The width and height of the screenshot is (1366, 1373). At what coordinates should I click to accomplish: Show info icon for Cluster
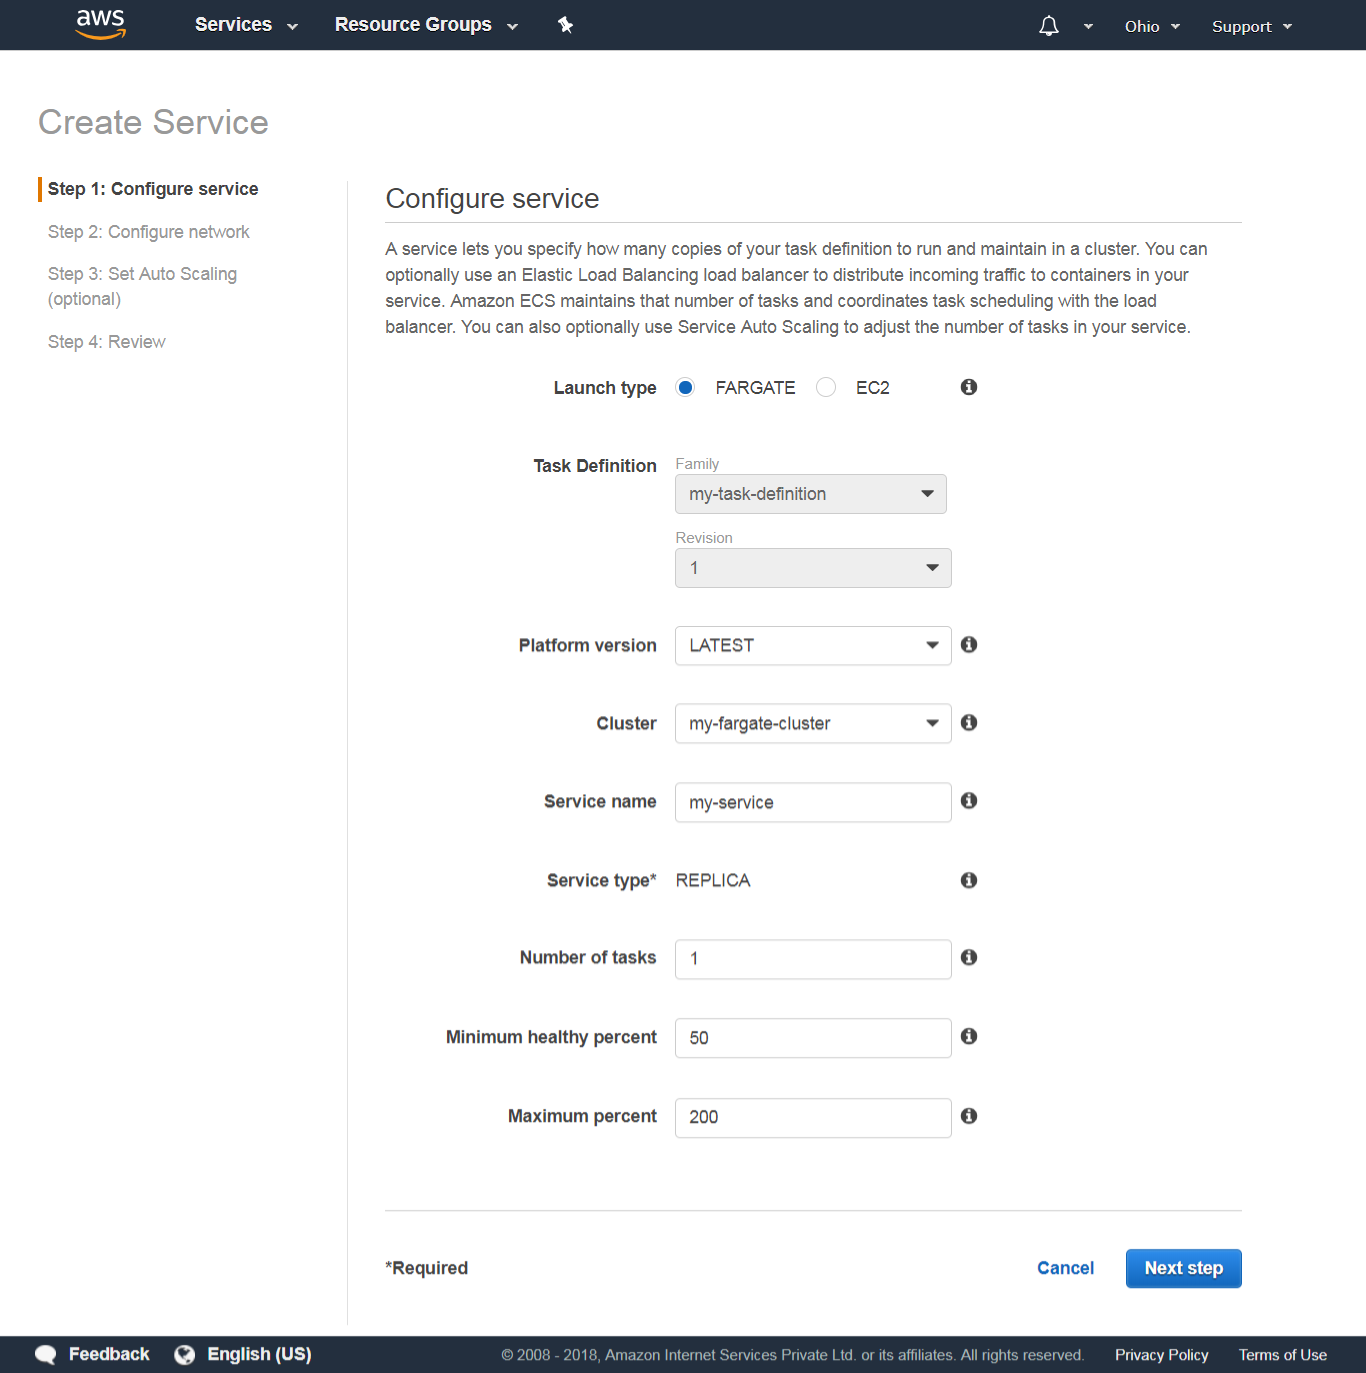point(969,723)
